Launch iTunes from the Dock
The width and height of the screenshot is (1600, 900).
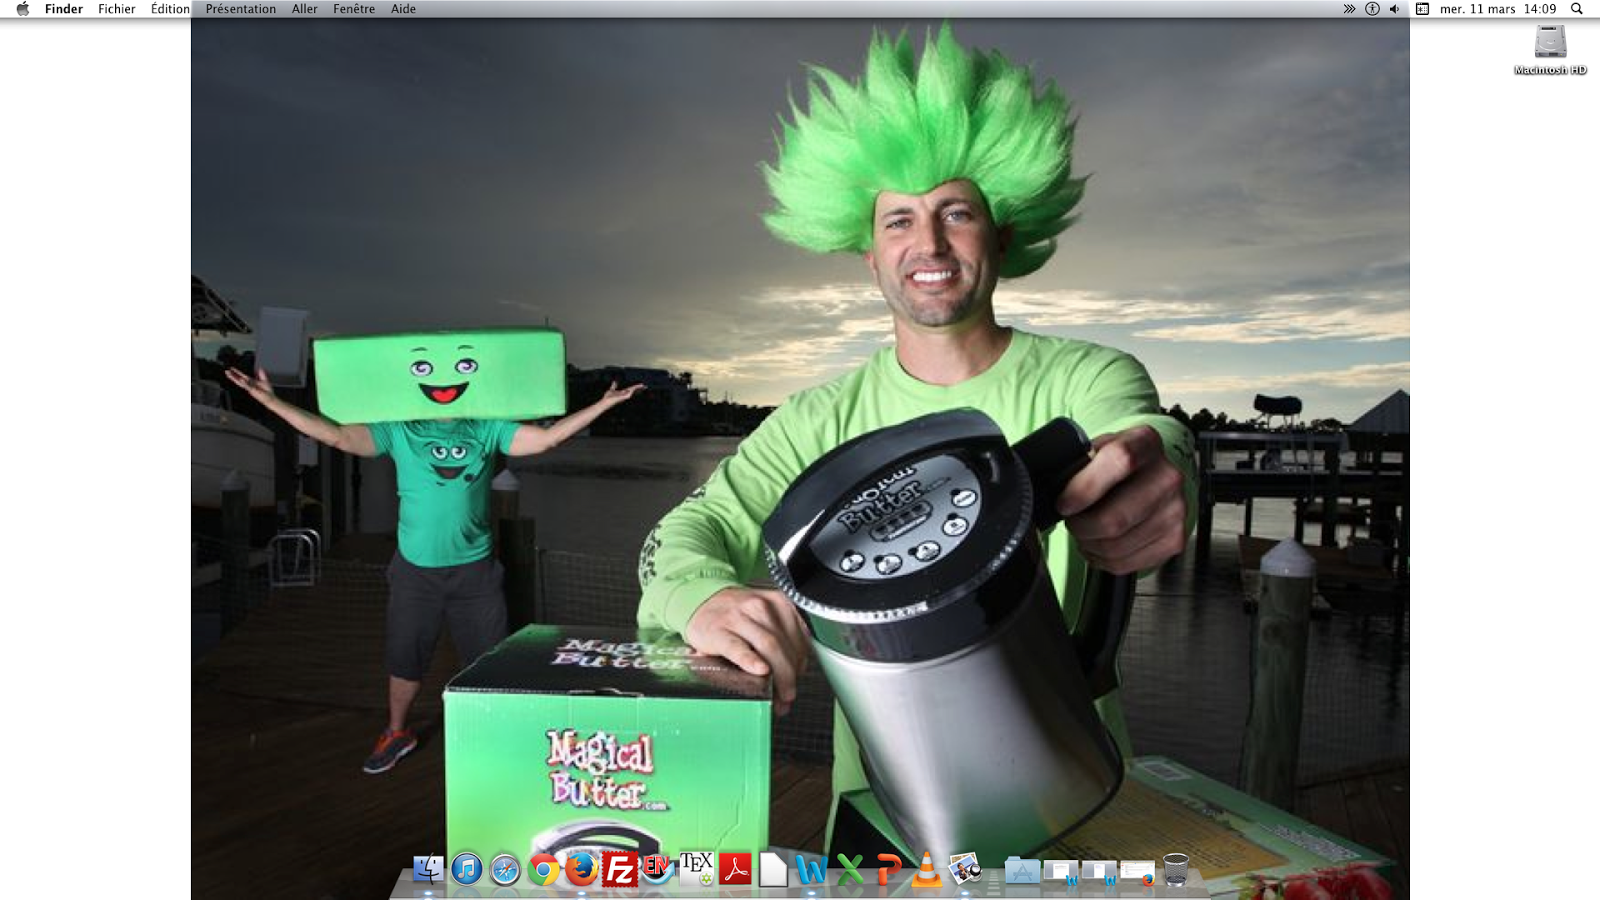pyautogui.click(x=466, y=869)
